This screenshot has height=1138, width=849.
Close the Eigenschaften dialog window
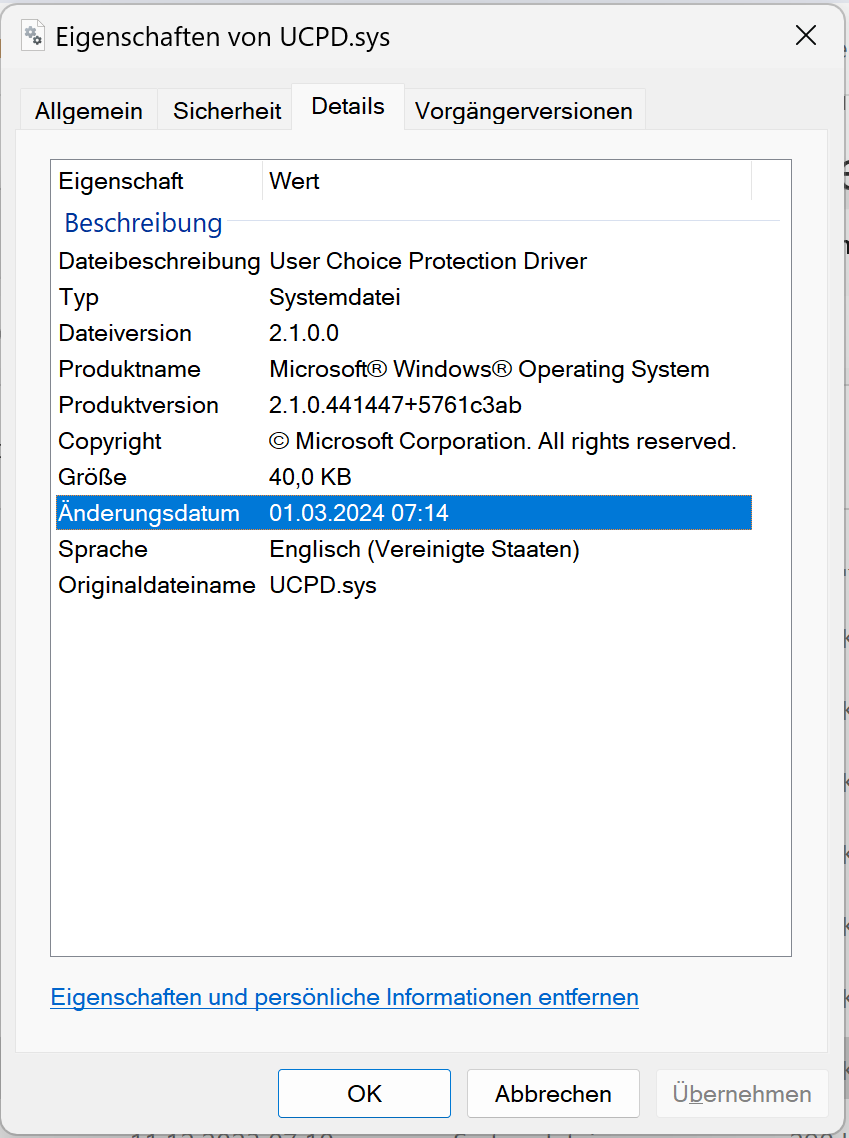pos(806,37)
